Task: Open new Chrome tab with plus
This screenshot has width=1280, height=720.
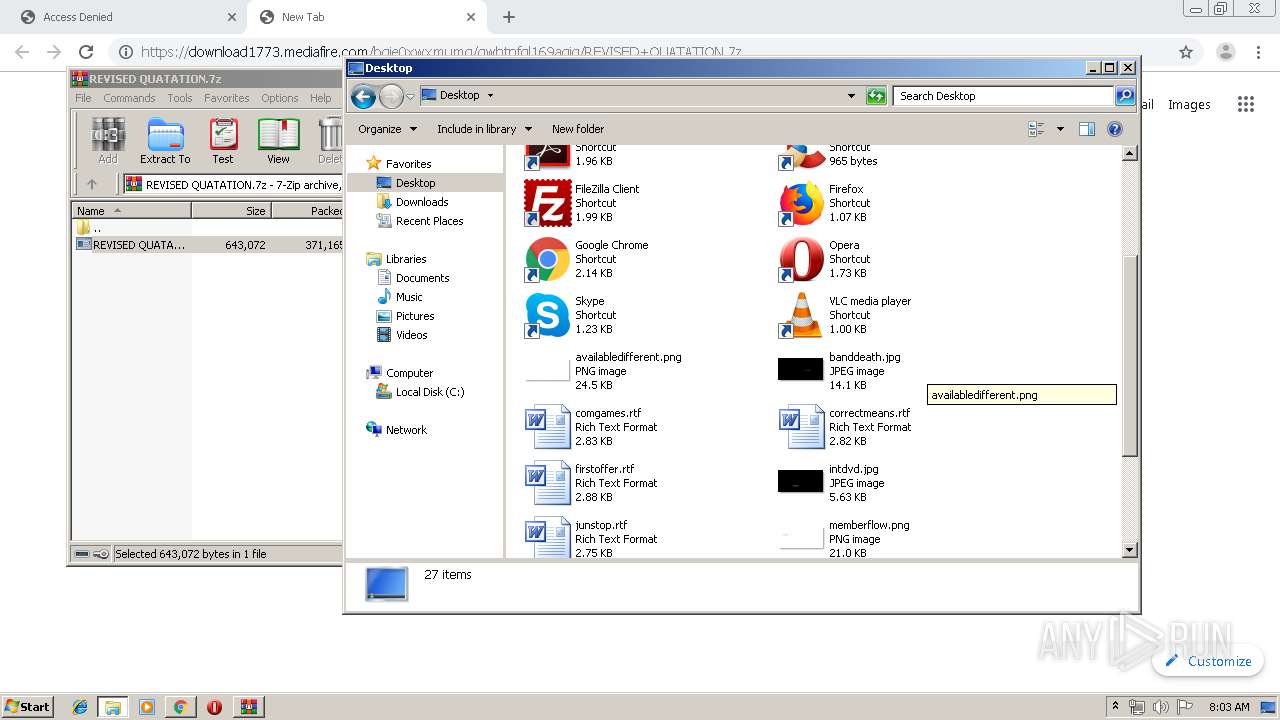Action: tap(509, 17)
